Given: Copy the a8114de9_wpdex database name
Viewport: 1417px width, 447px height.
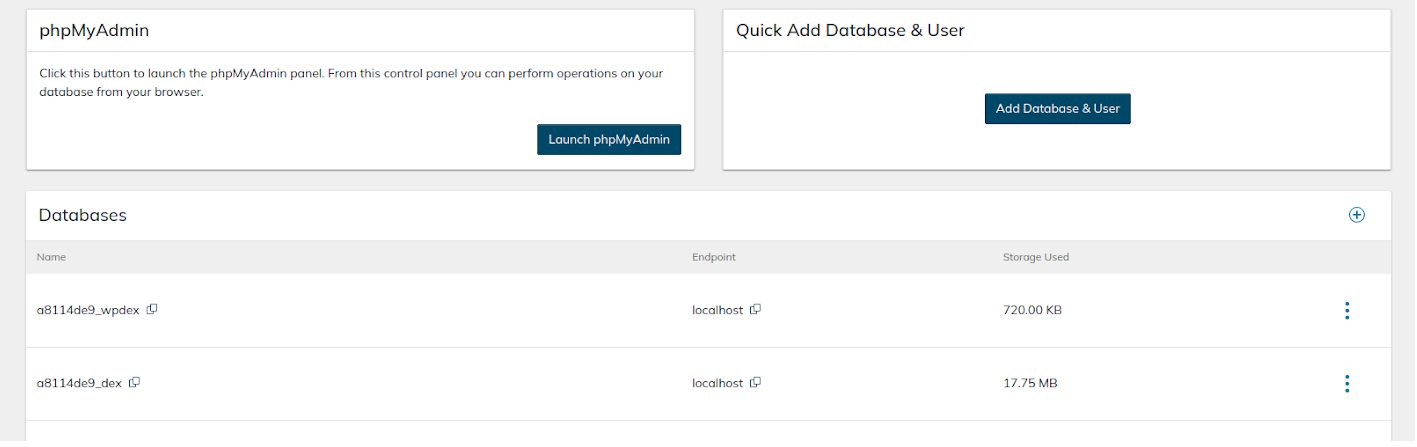Looking at the screenshot, I should tap(152, 310).
